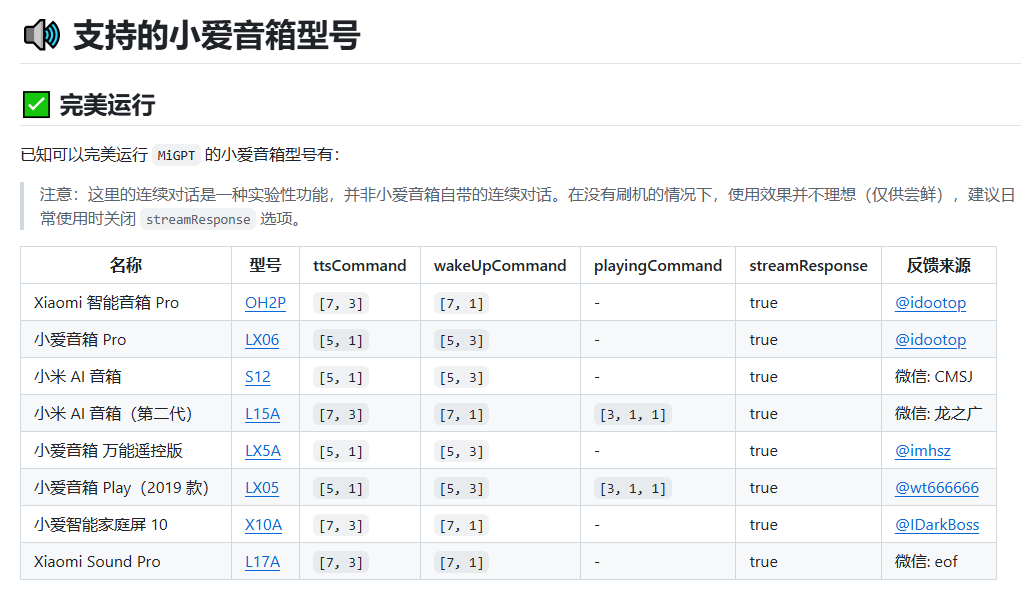Open the L17A model link

tap(262, 562)
